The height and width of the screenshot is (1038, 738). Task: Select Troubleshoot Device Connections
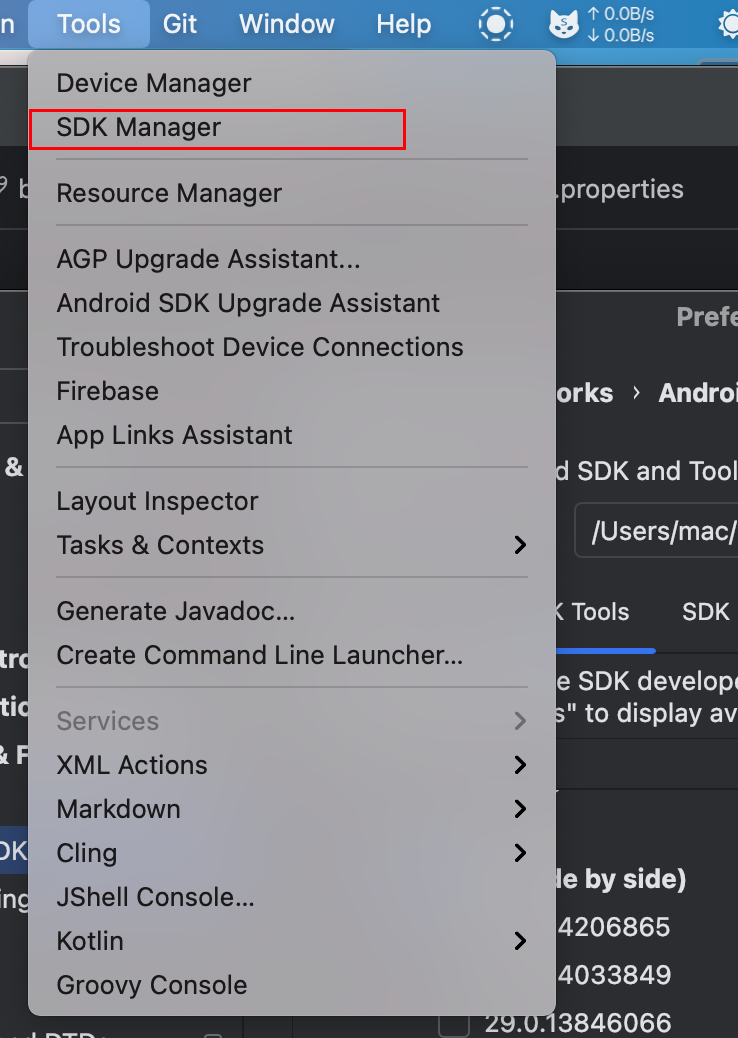click(292, 348)
